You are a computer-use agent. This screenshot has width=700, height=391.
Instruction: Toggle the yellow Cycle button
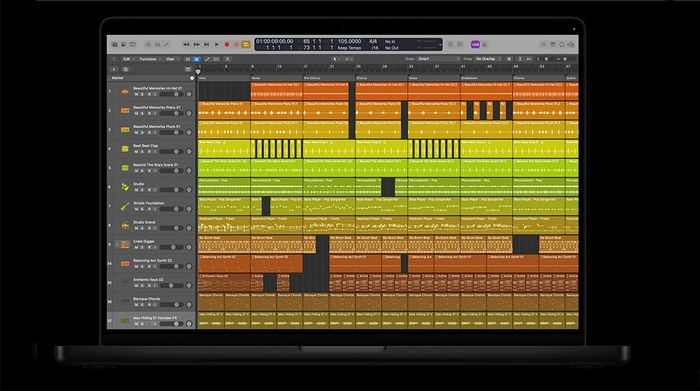pos(246,45)
